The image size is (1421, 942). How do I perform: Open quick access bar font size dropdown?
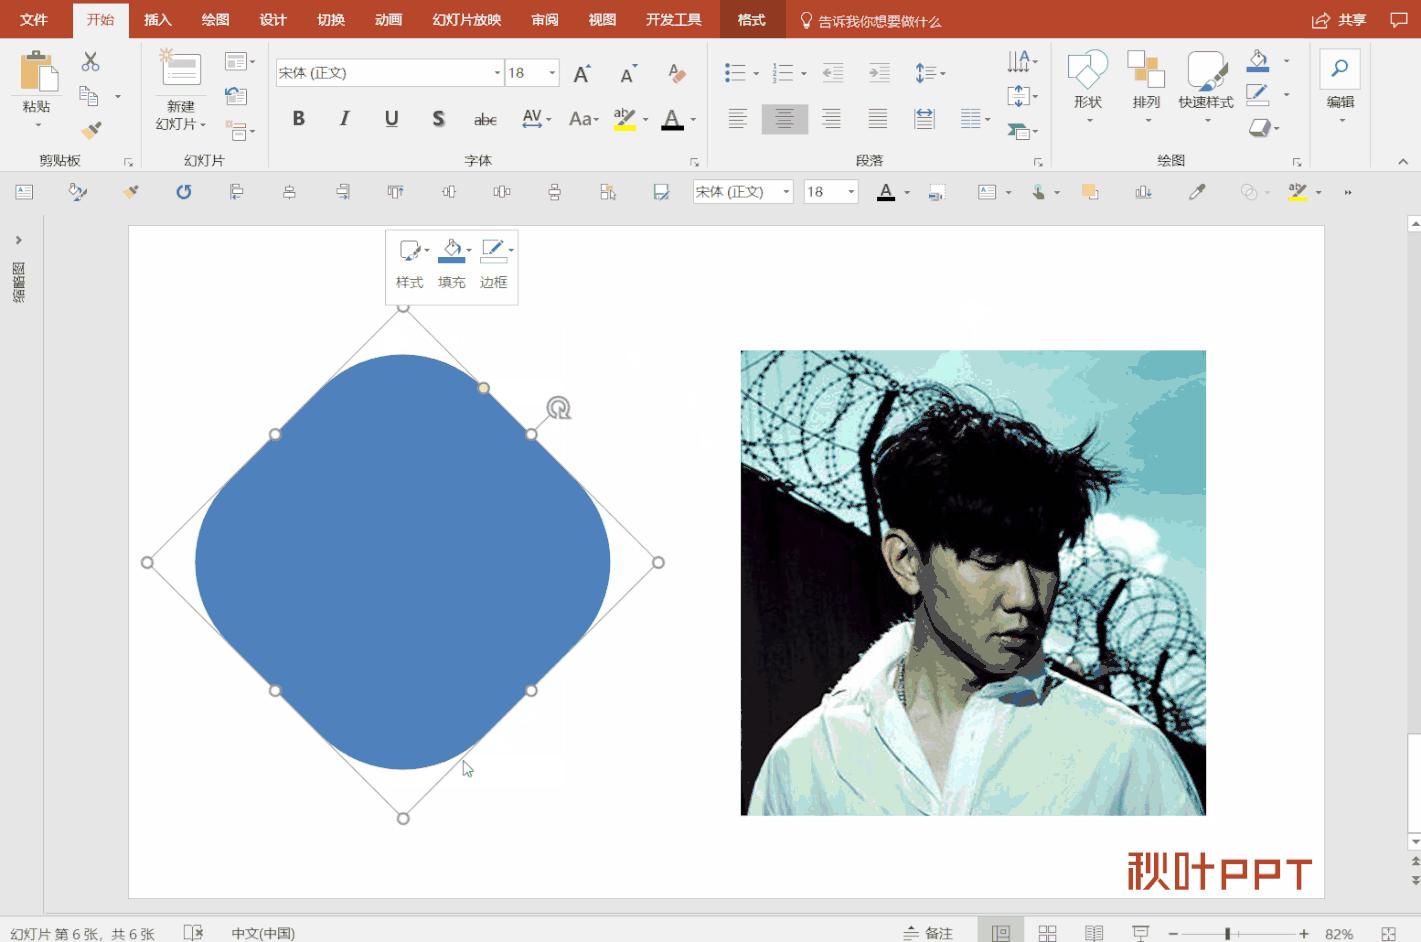(851, 192)
